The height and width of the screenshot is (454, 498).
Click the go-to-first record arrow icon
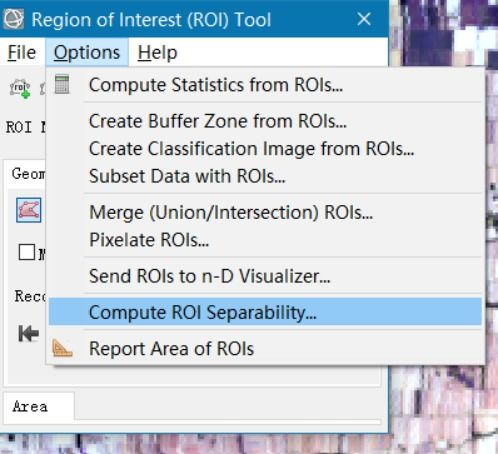(x=29, y=333)
